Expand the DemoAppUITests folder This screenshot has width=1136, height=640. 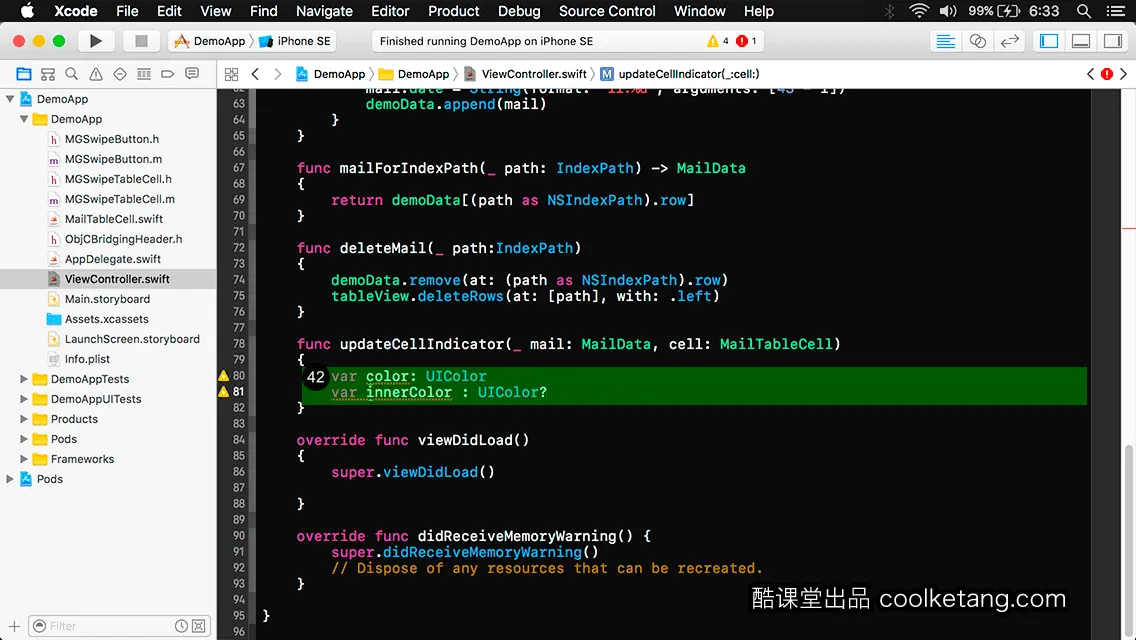click(x=24, y=399)
